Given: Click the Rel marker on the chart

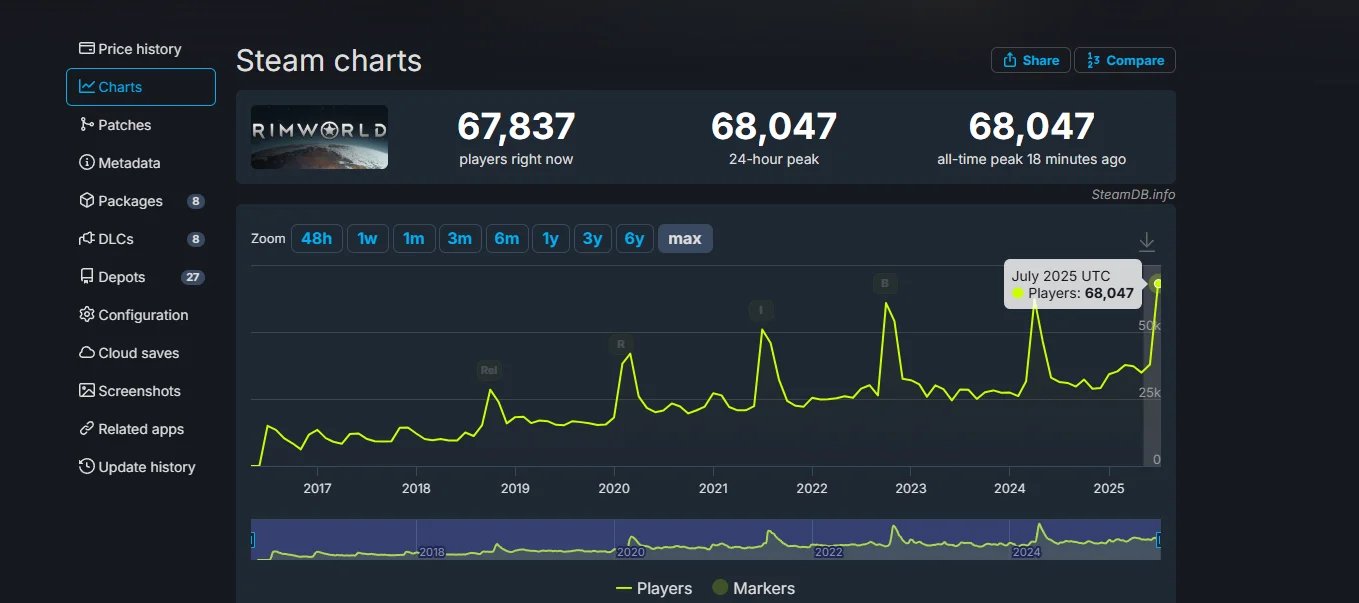Looking at the screenshot, I should (x=489, y=370).
